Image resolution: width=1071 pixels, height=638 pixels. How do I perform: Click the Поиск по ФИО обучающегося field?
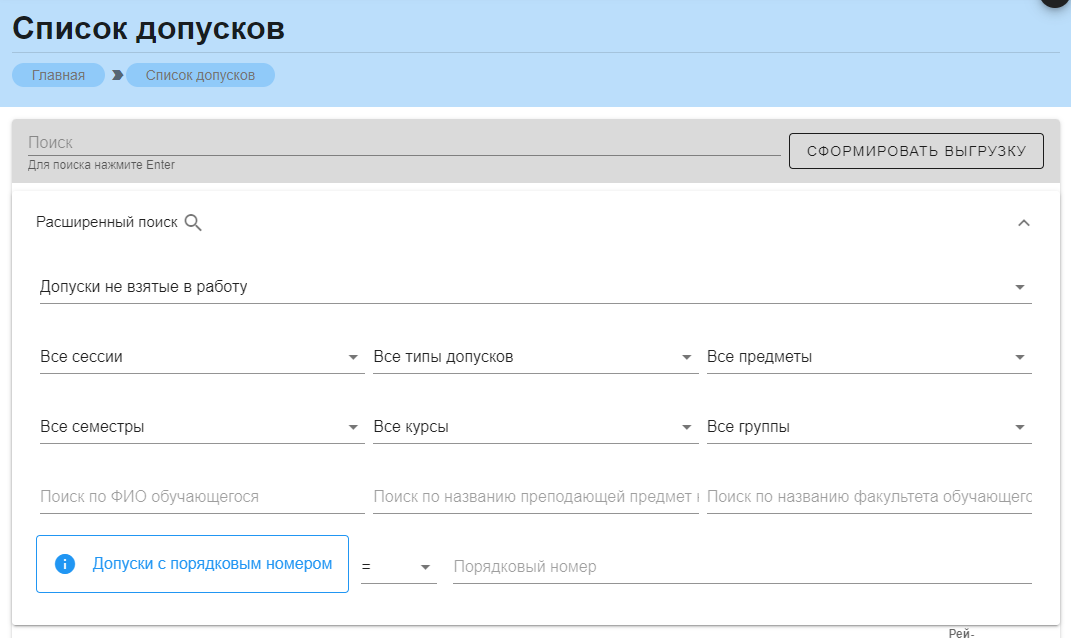pyautogui.click(x=201, y=497)
